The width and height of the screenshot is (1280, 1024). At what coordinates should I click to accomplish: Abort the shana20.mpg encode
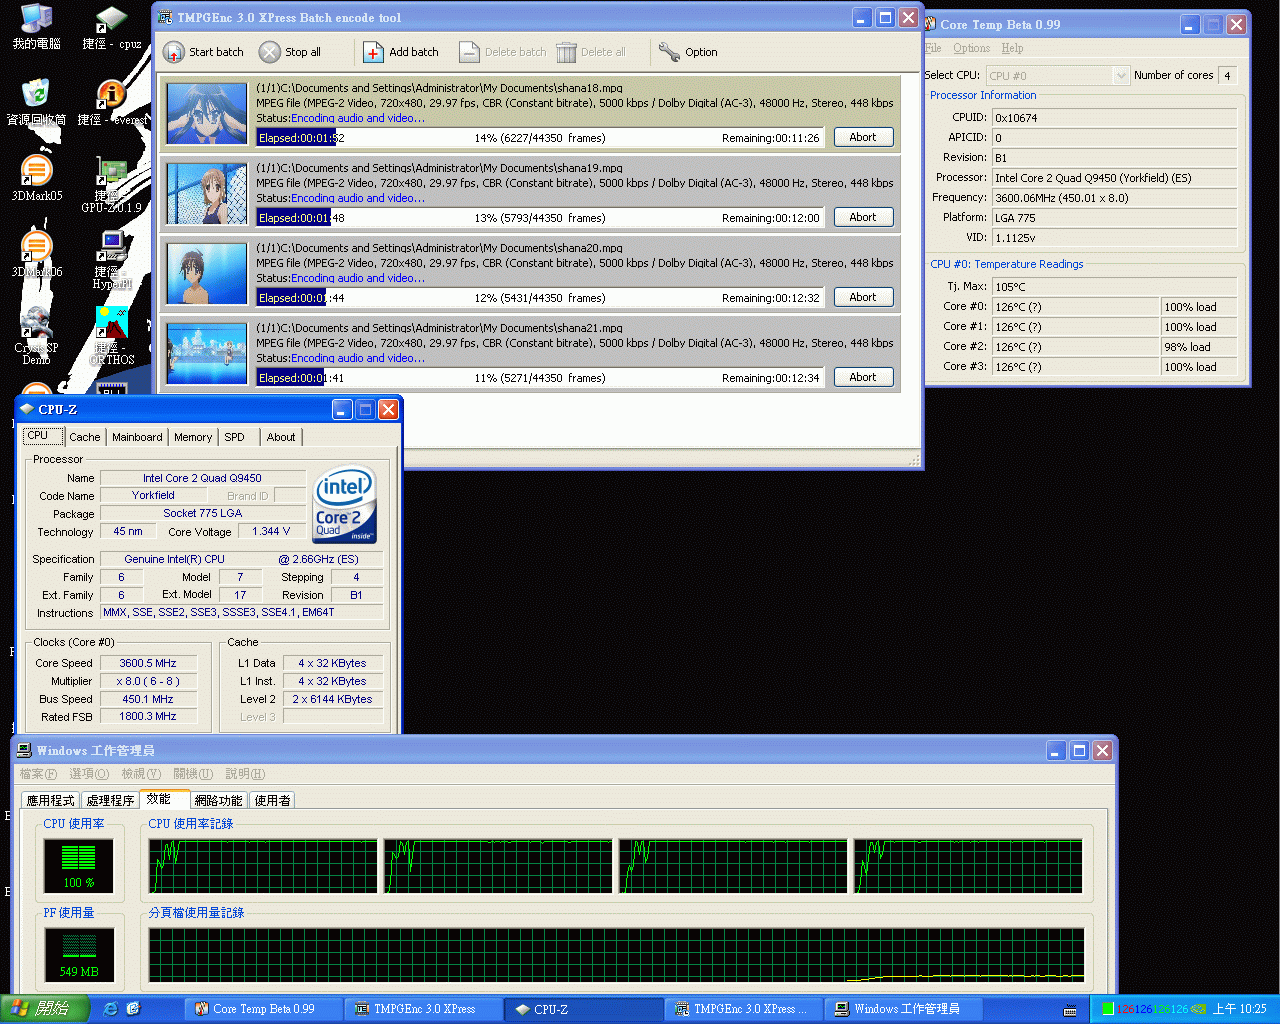coord(863,297)
